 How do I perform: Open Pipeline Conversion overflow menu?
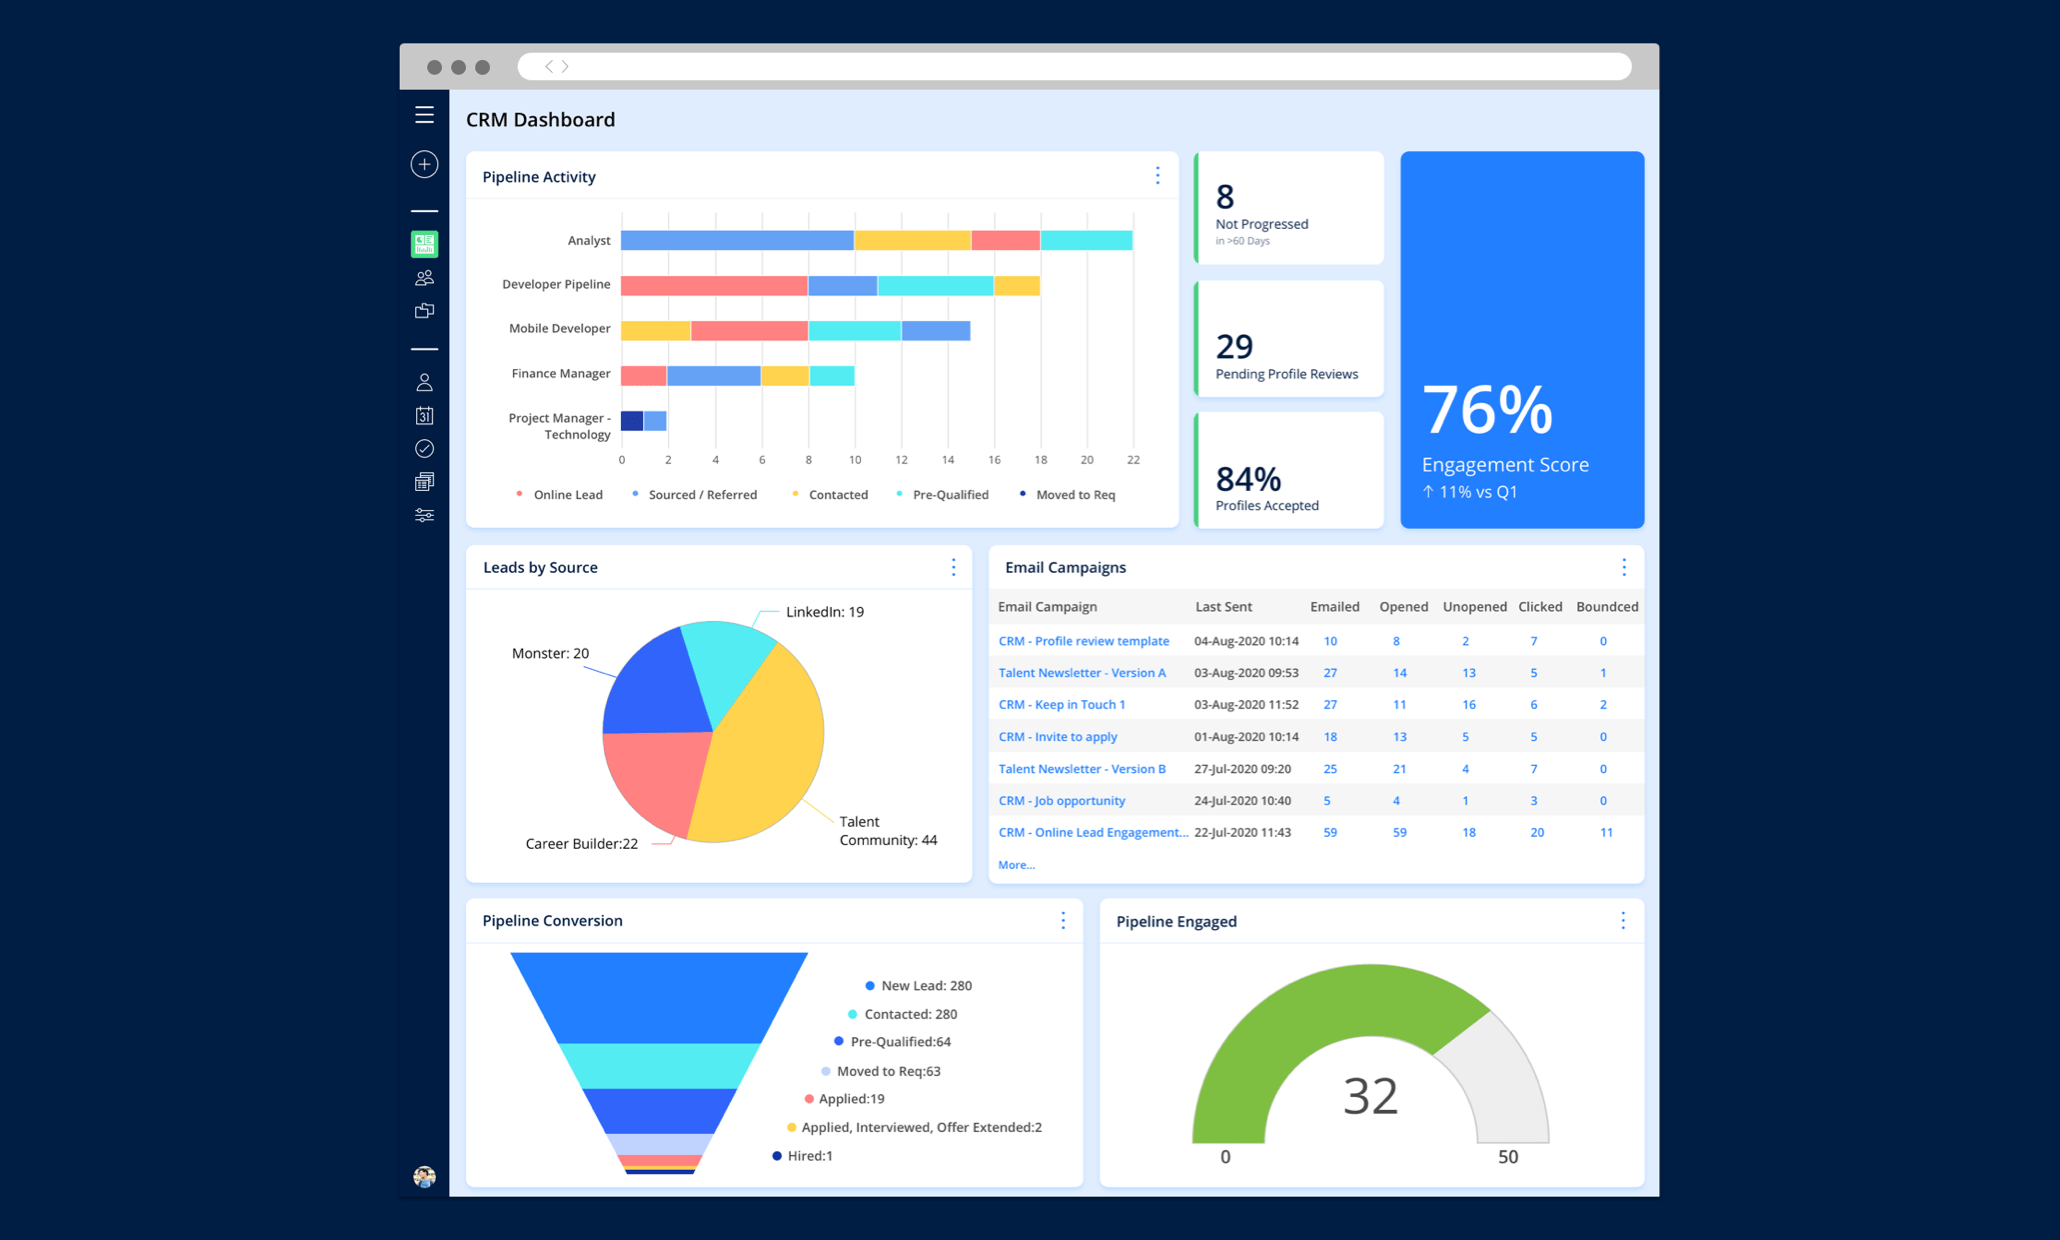tap(1062, 918)
